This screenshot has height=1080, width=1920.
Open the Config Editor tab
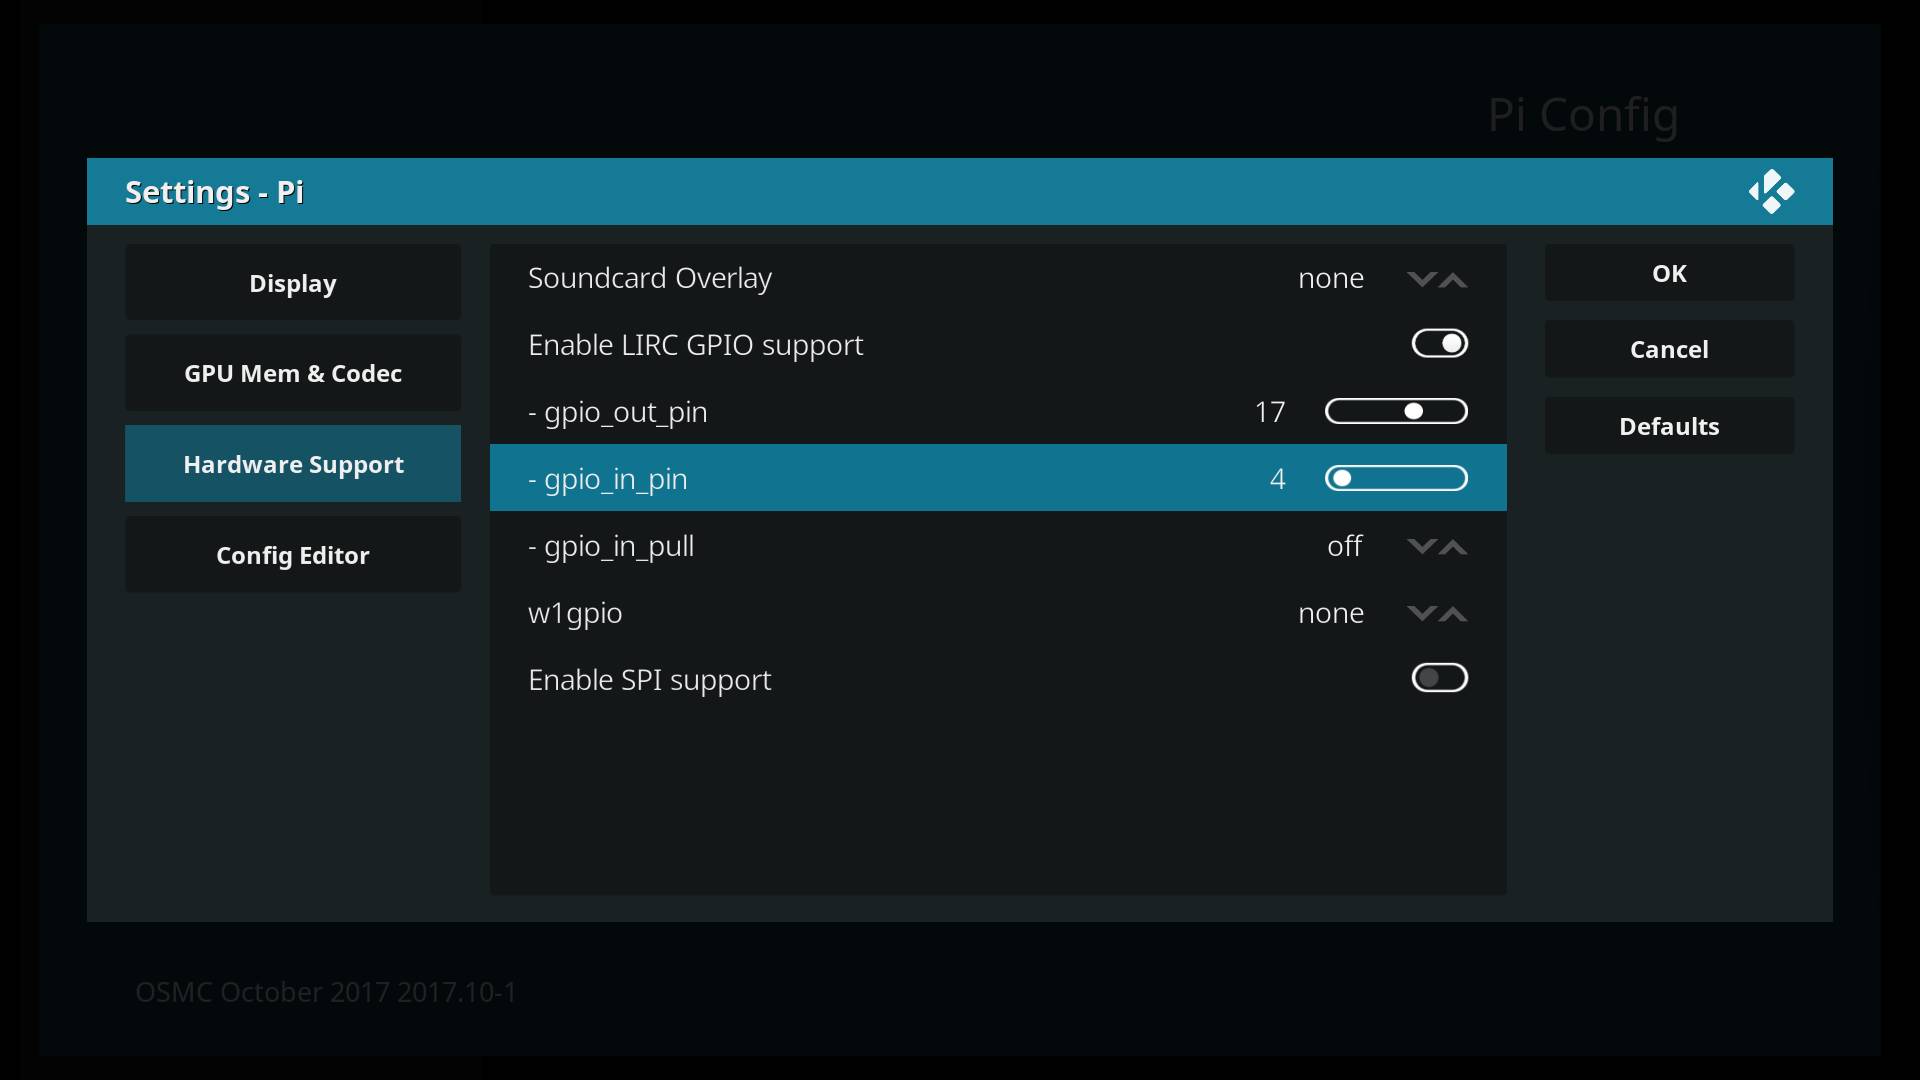click(x=293, y=555)
